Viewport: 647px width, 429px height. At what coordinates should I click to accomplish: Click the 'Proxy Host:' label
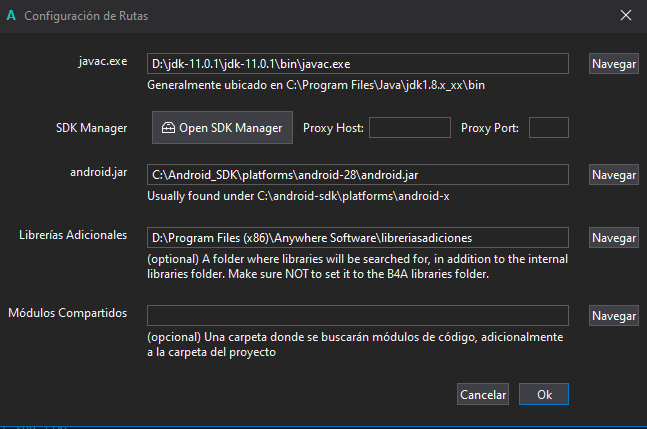[x=333, y=128]
